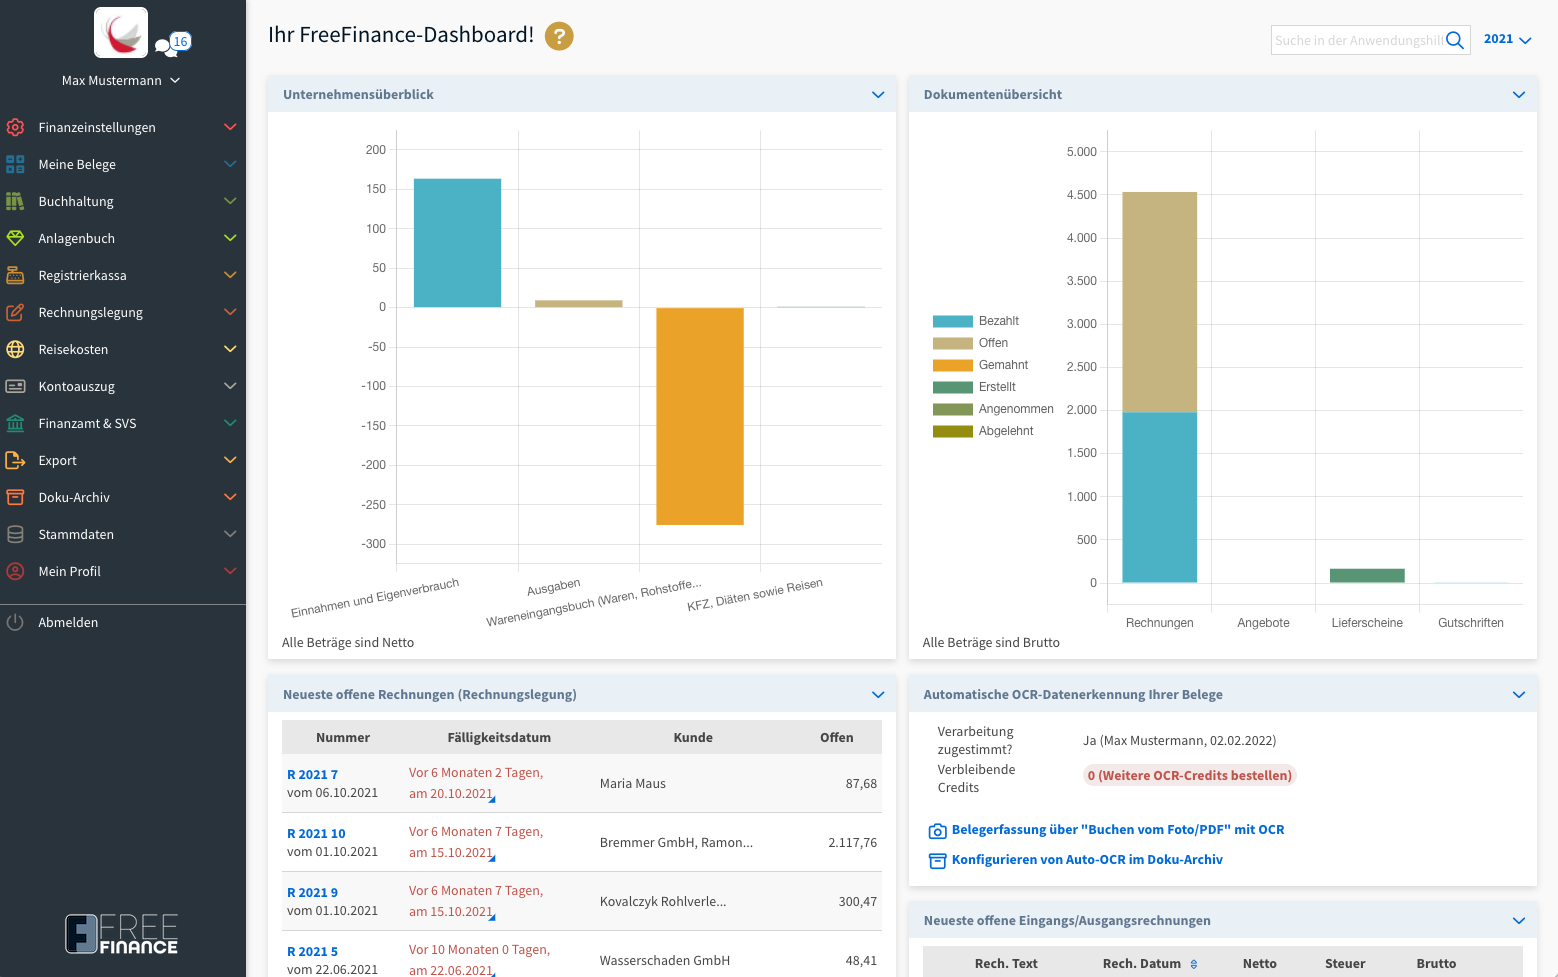Toggle the Bezahlt legend entry

[x=976, y=321]
